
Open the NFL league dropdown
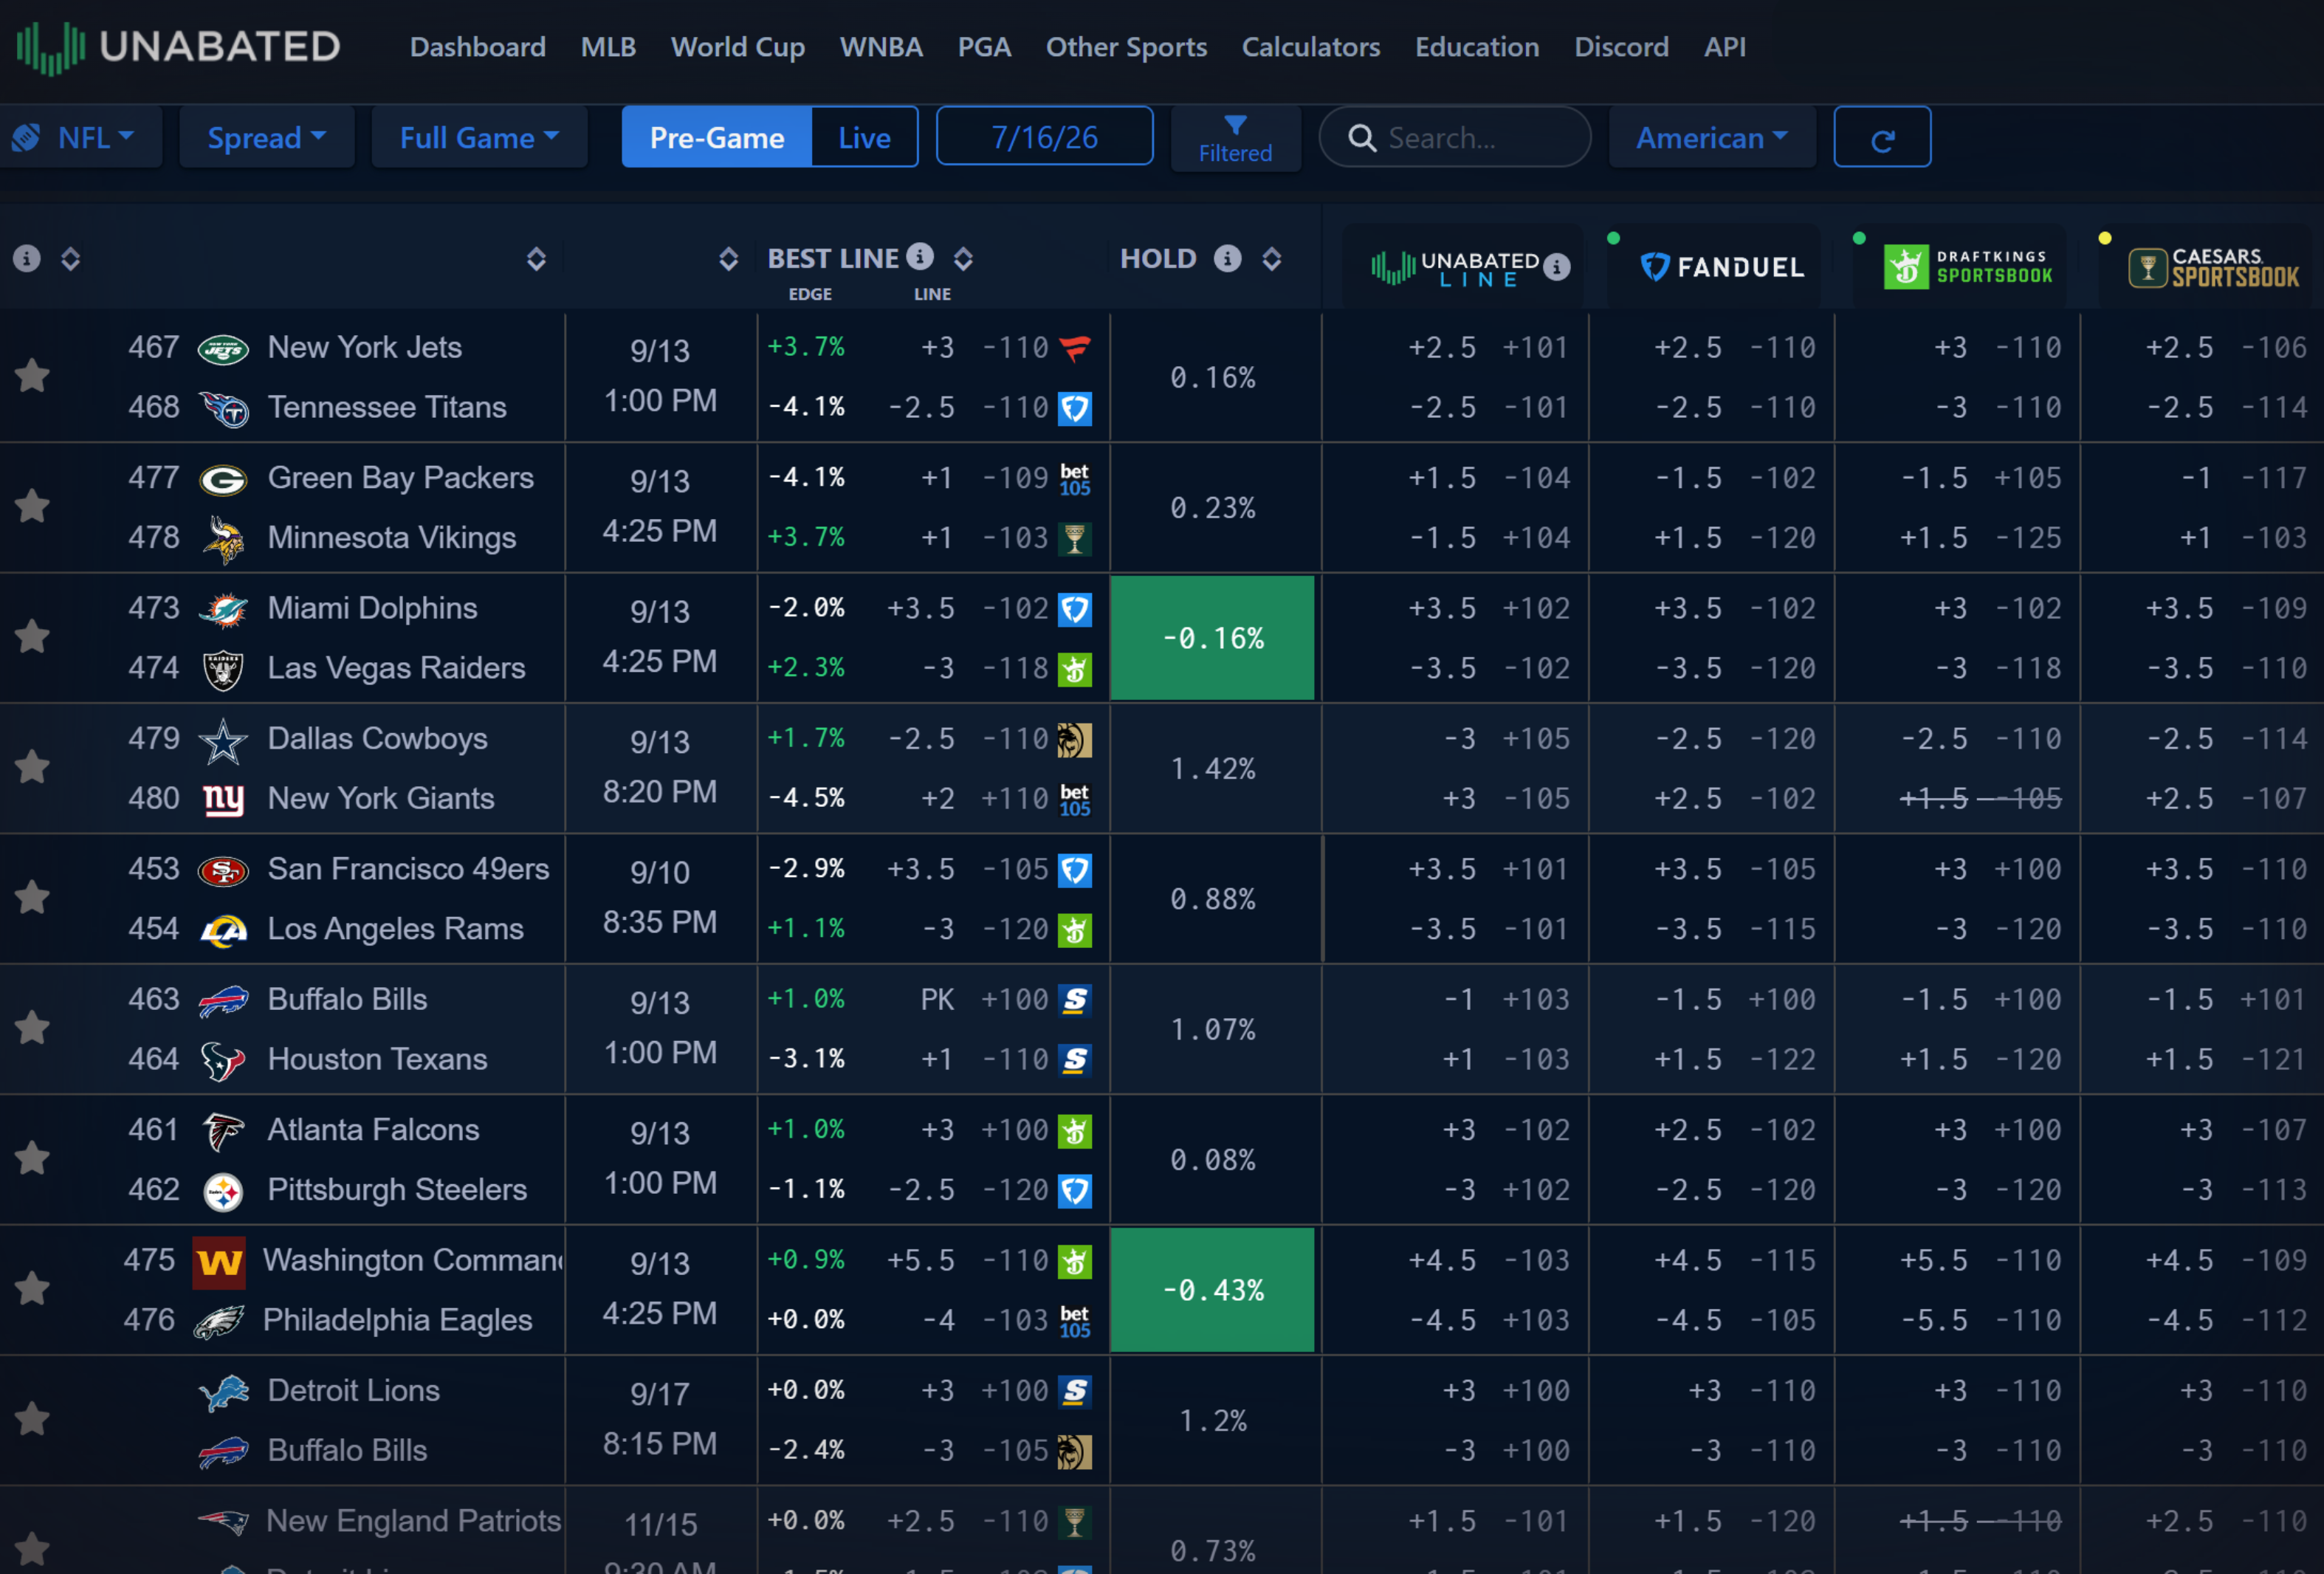click(78, 137)
